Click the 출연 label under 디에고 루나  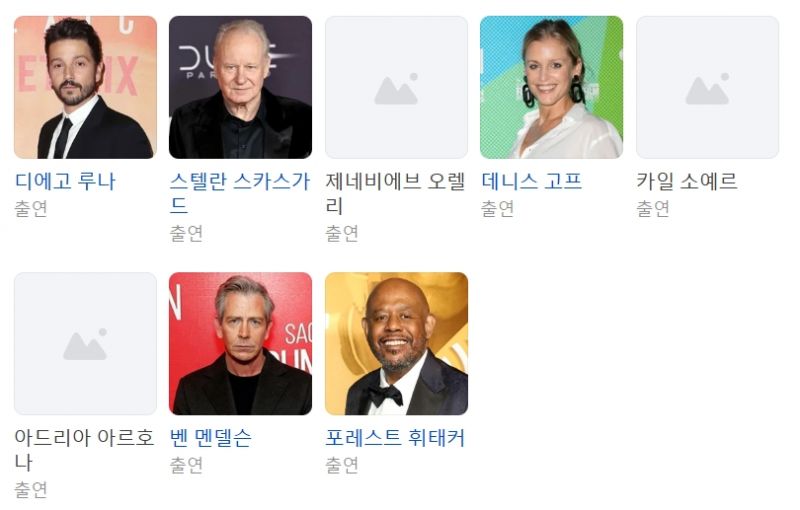pos(31,209)
